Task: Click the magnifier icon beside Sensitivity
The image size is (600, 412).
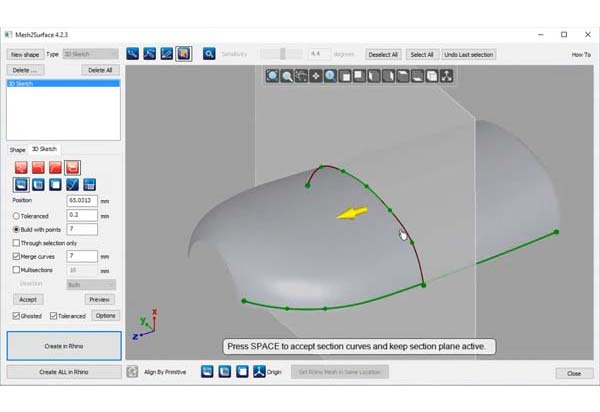Action: point(209,54)
